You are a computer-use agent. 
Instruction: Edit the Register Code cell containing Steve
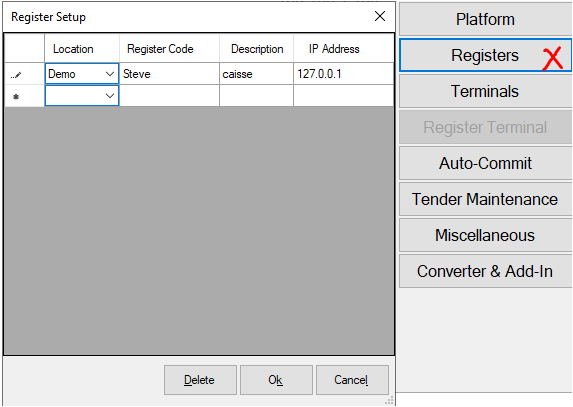(x=169, y=74)
